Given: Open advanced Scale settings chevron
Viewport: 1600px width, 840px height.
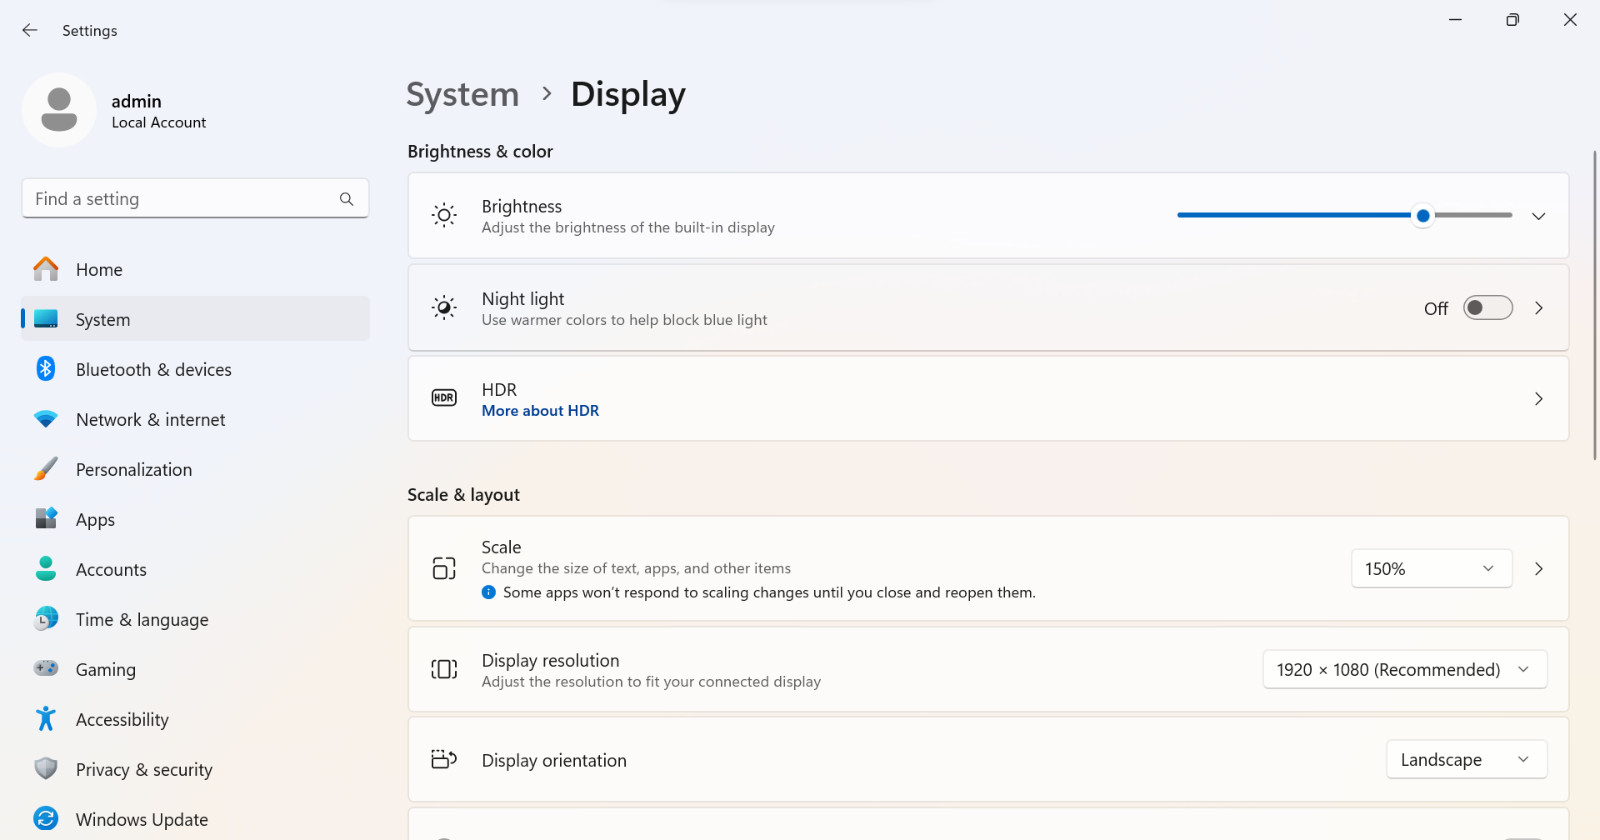Looking at the screenshot, I should click(1539, 569).
